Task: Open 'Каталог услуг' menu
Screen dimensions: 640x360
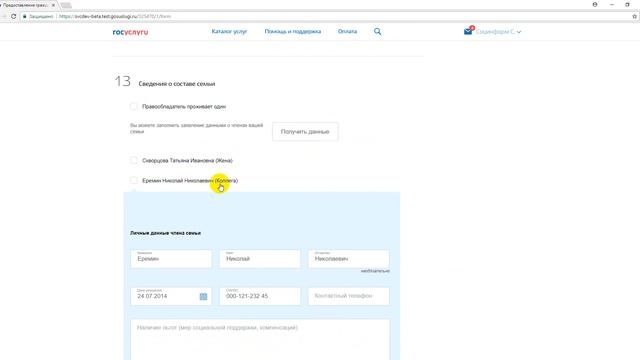Action: pyautogui.click(x=229, y=31)
